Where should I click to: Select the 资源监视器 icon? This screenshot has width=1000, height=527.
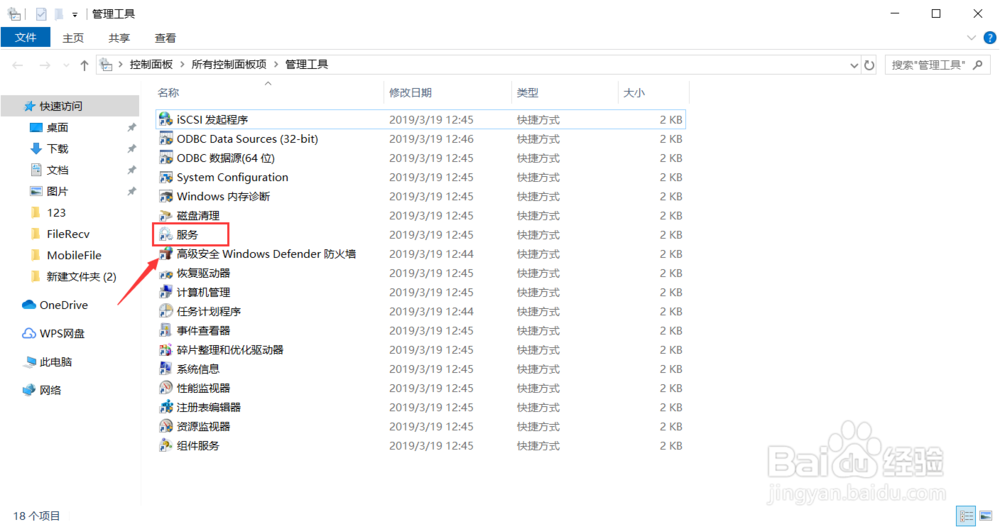[x=166, y=426]
